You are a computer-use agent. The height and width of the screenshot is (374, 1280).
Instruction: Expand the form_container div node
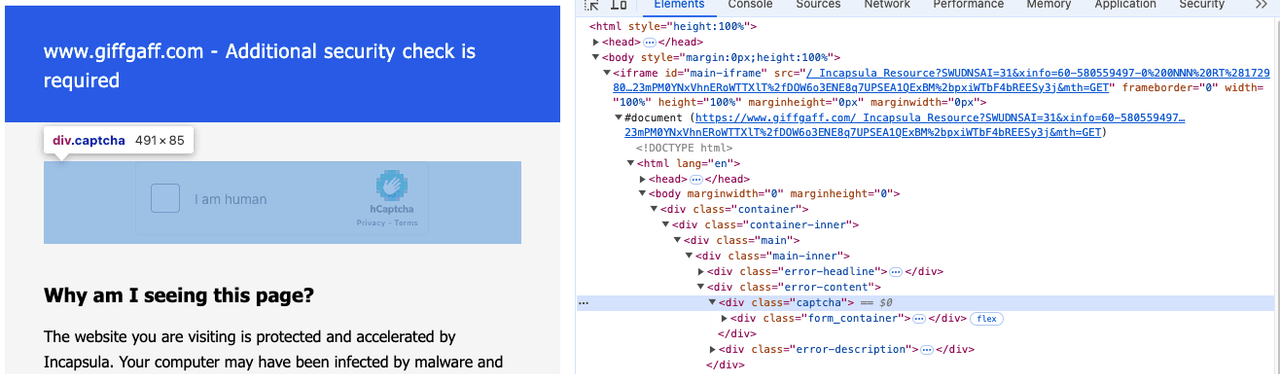725,318
